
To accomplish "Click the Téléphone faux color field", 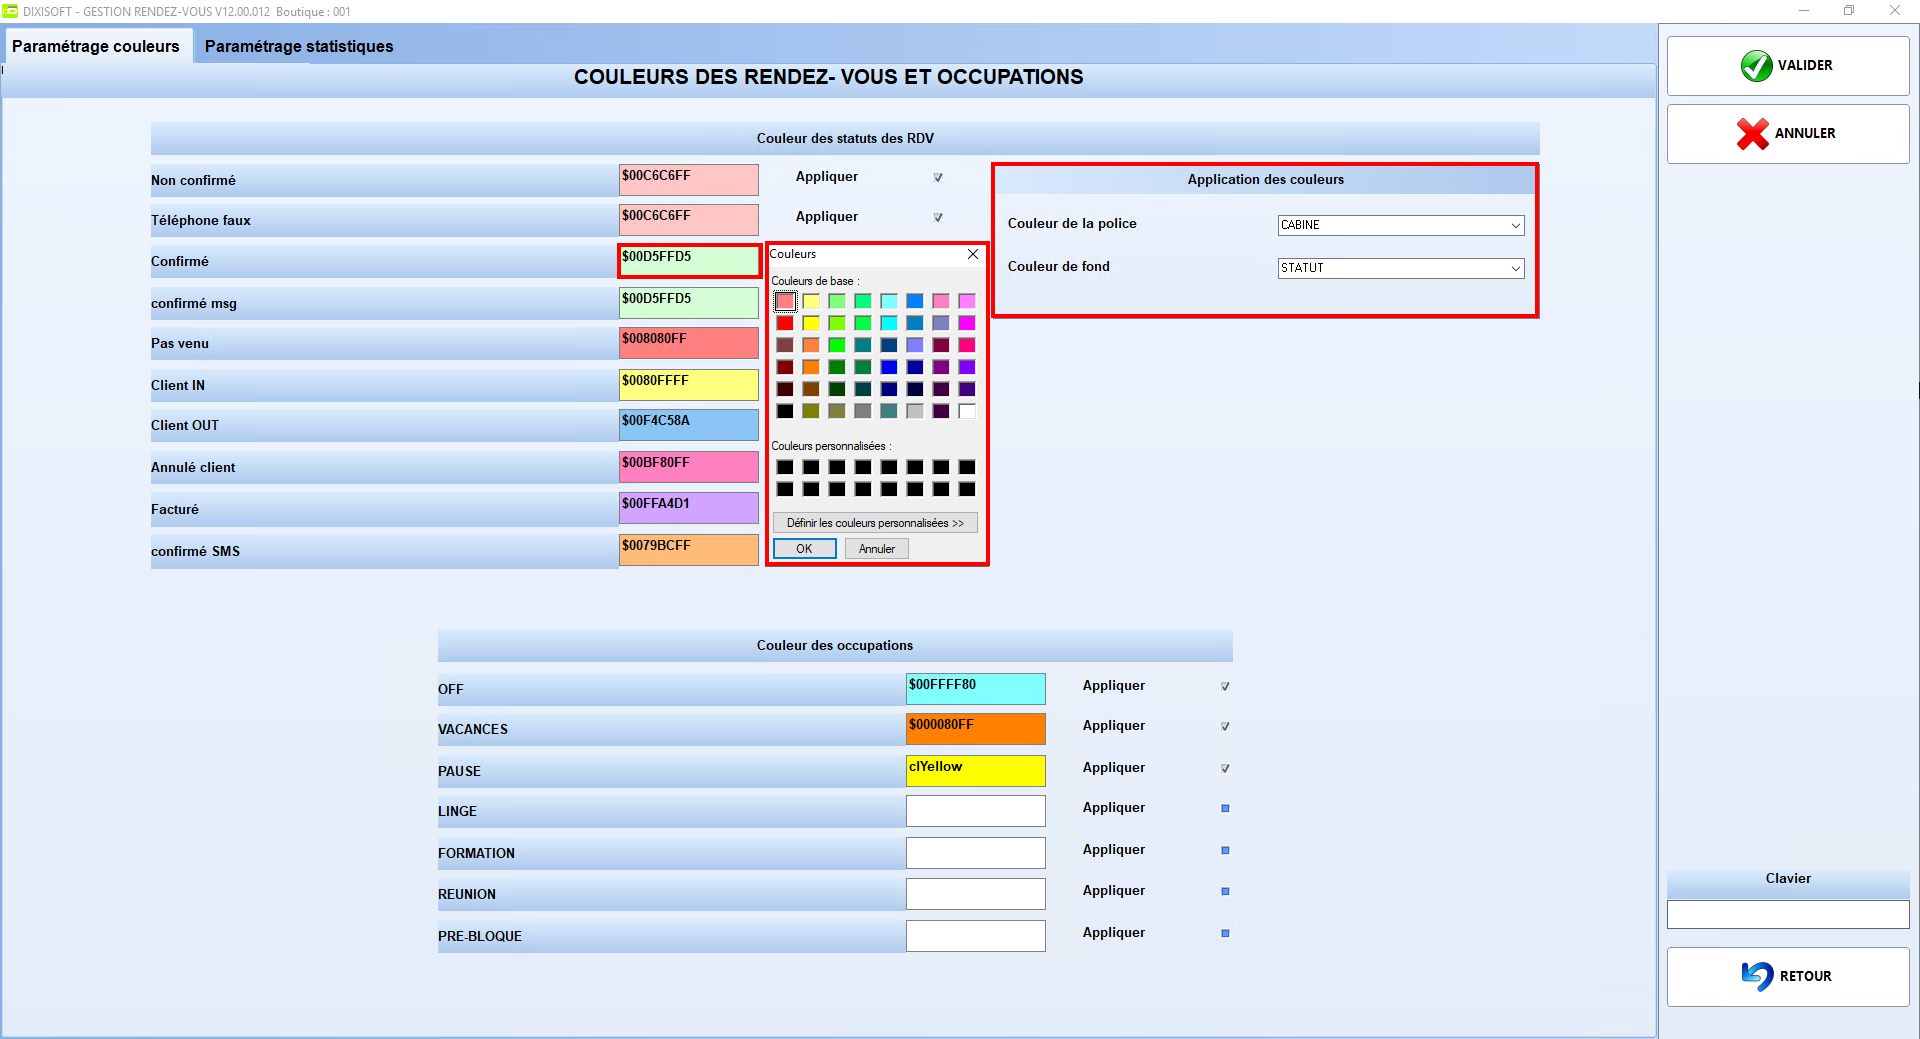I will point(689,220).
